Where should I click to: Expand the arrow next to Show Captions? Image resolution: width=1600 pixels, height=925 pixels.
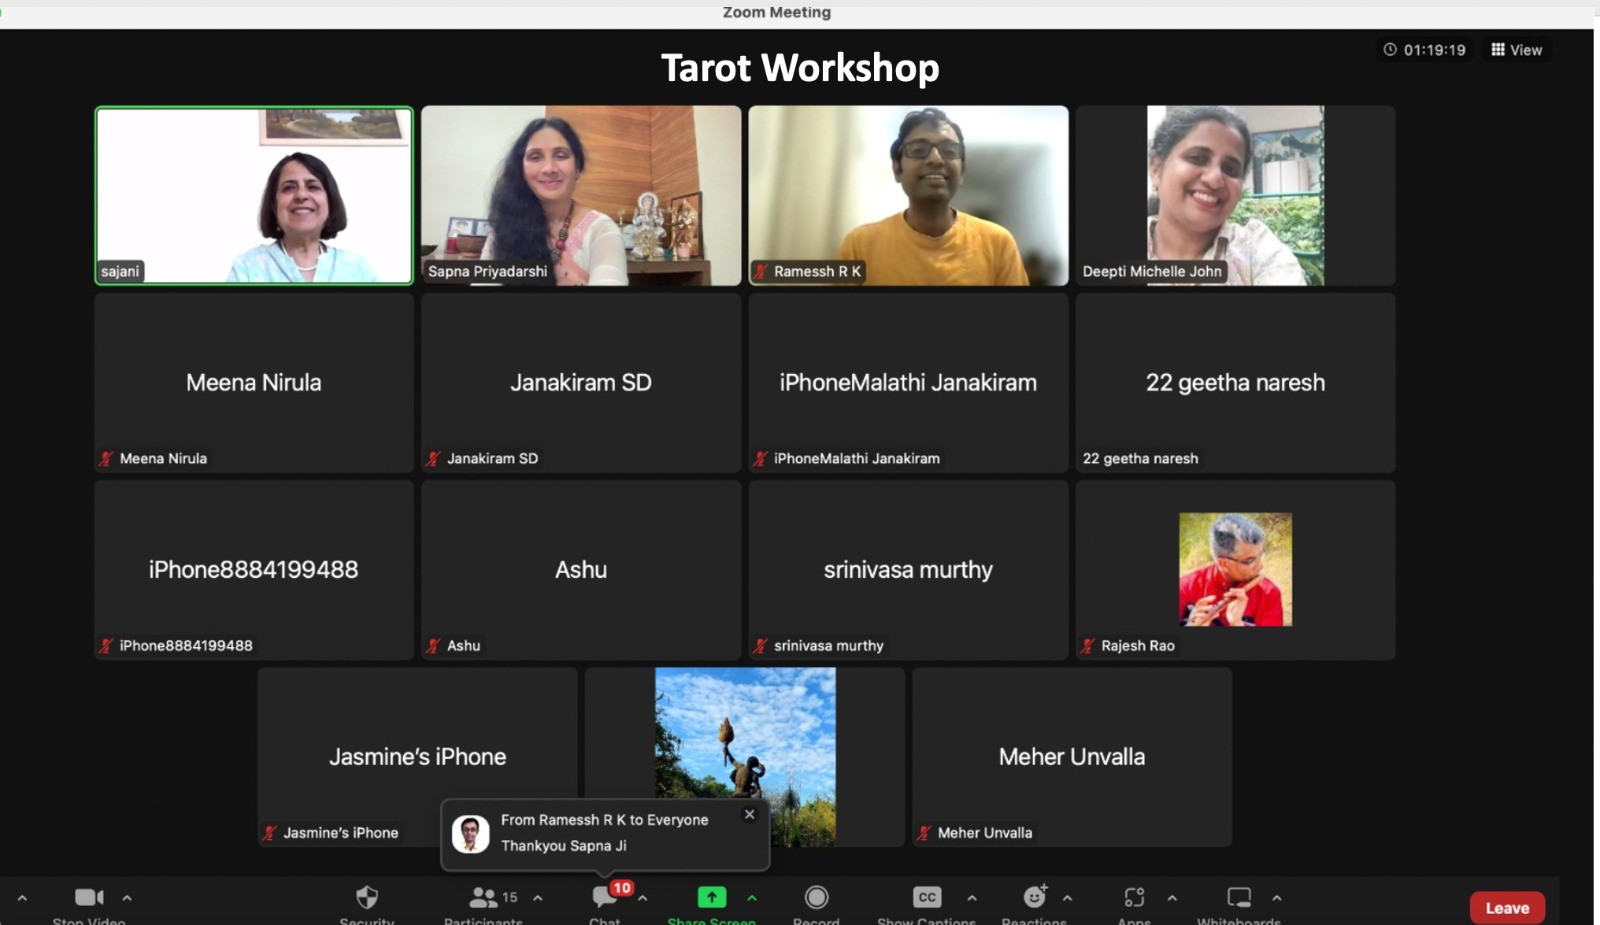pyautogui.click(x=972, y=898)
